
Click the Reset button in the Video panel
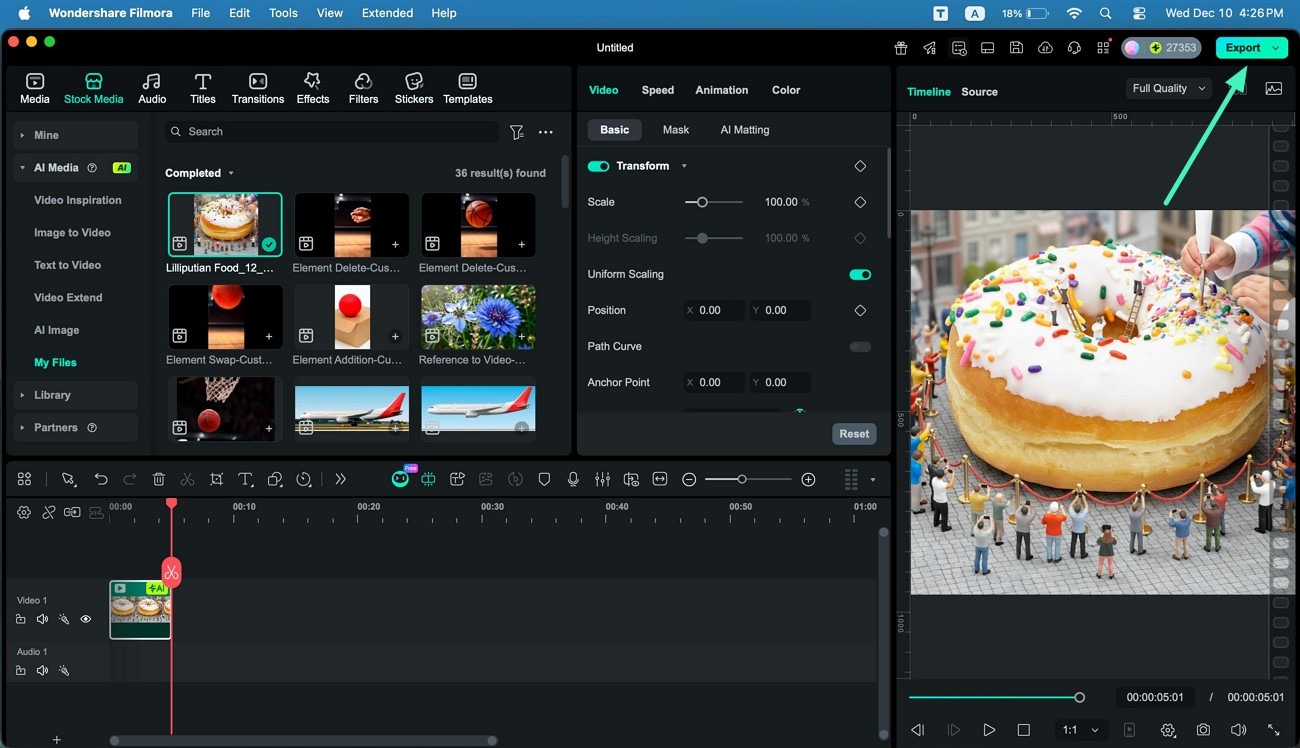tap(853, 433)
